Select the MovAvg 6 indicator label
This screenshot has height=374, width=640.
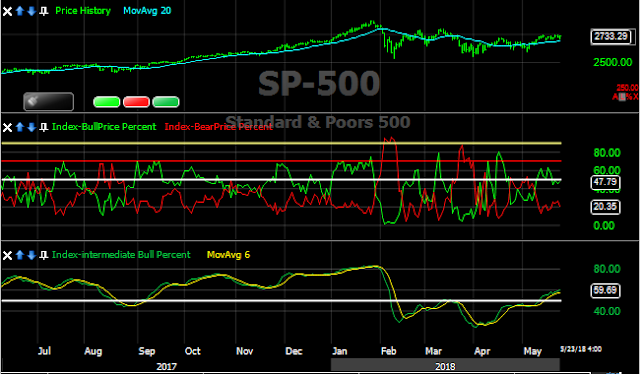click(x=228, y=255)
